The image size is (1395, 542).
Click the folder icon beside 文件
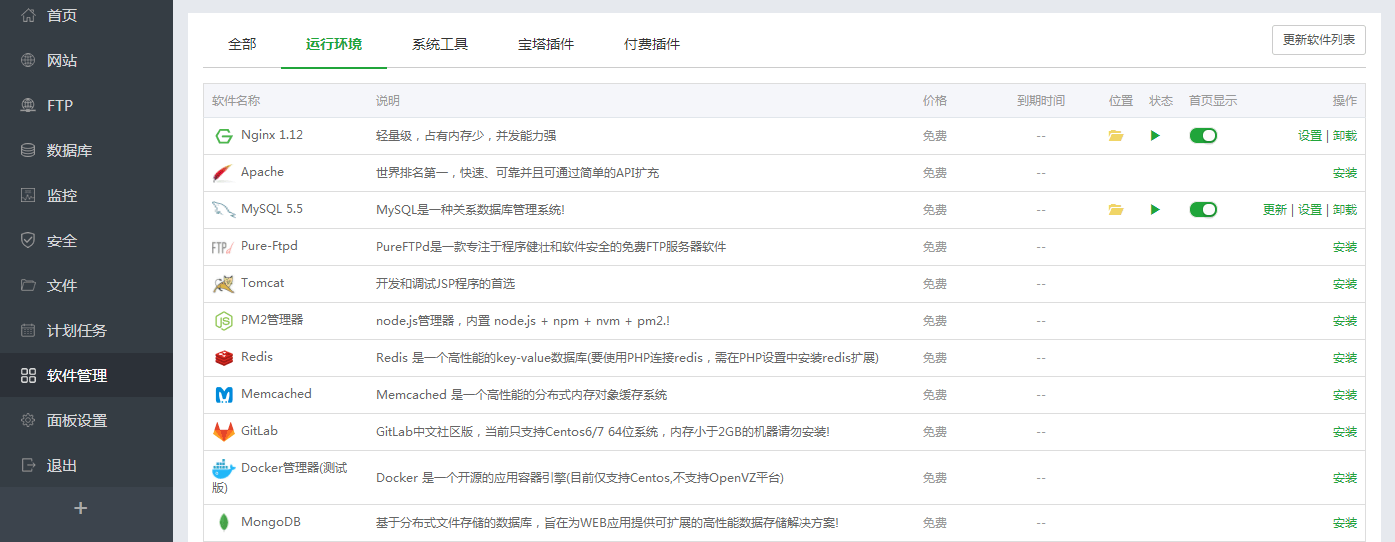28,285
